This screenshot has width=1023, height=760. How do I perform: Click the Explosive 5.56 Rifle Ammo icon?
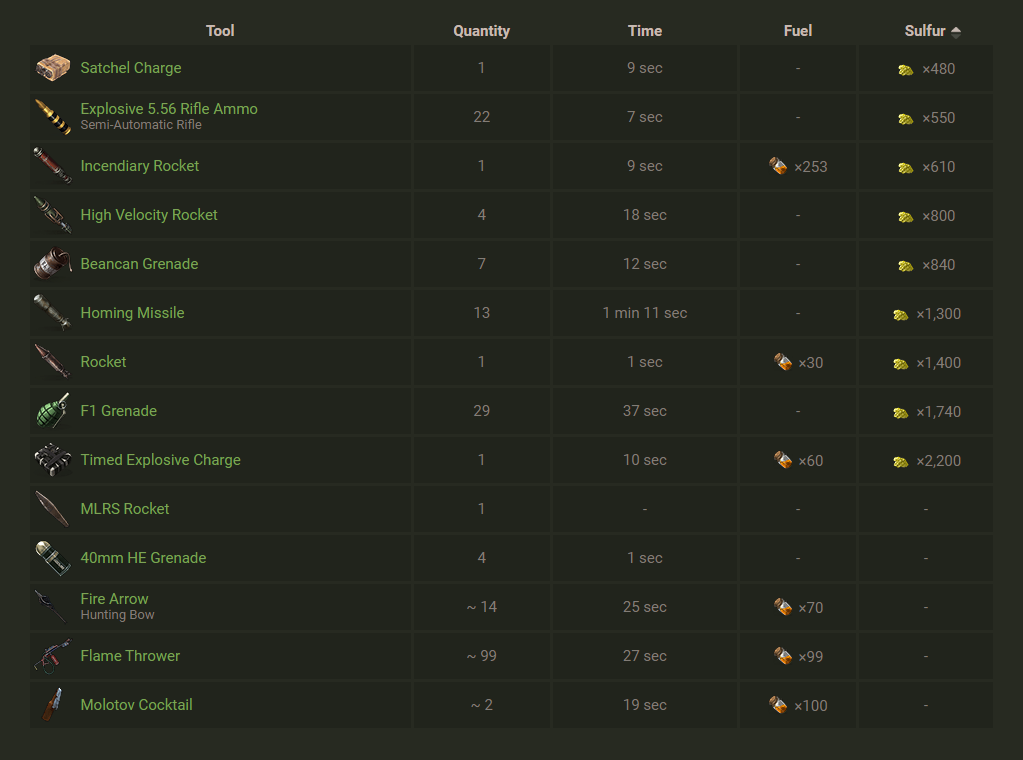(53, 117)
